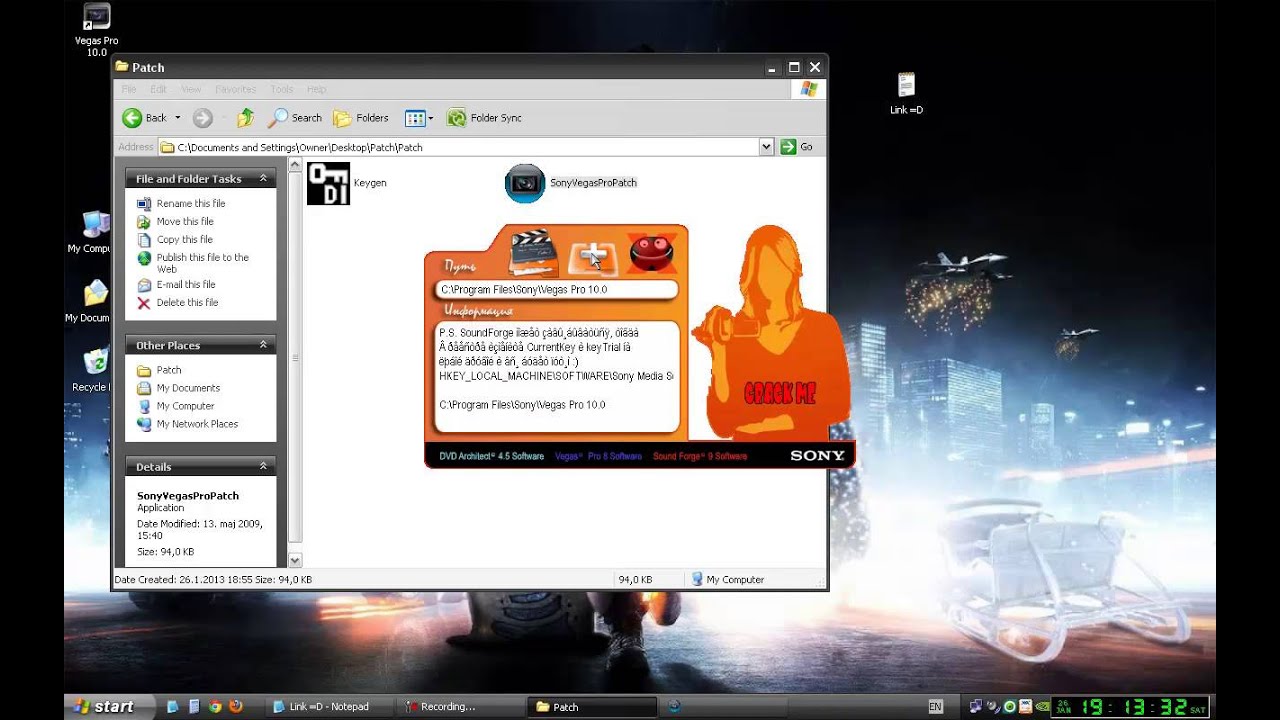Select the Keygen file in Patch folder

(x=347, y=183)
